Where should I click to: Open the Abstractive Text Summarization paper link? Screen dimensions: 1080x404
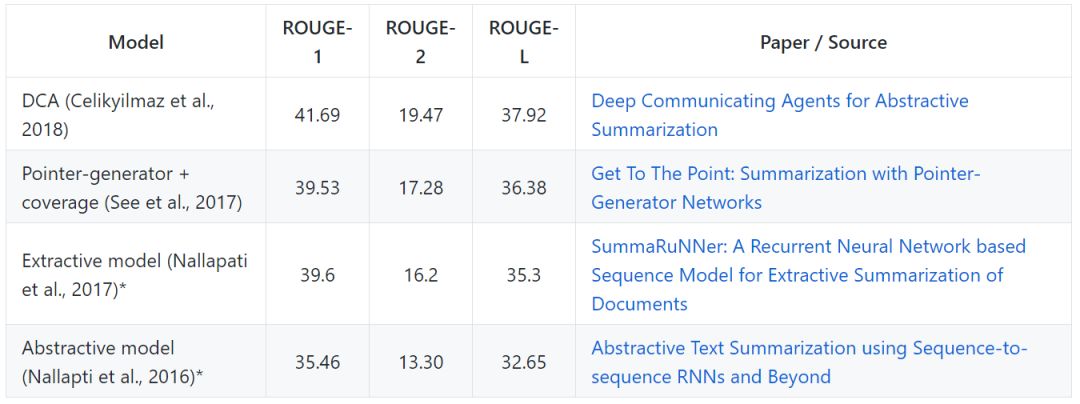pyautogui.click(x=809, y=363)
